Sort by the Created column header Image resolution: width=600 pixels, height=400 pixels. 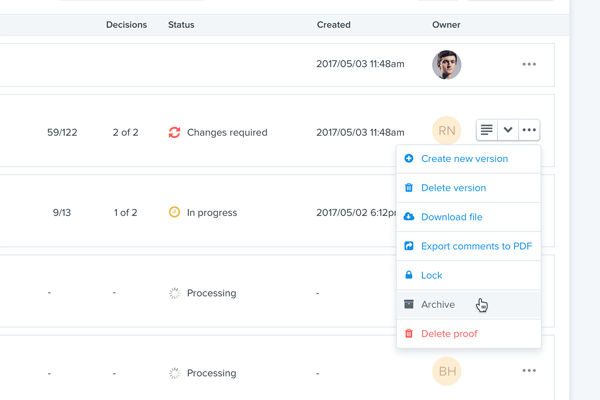333,25
